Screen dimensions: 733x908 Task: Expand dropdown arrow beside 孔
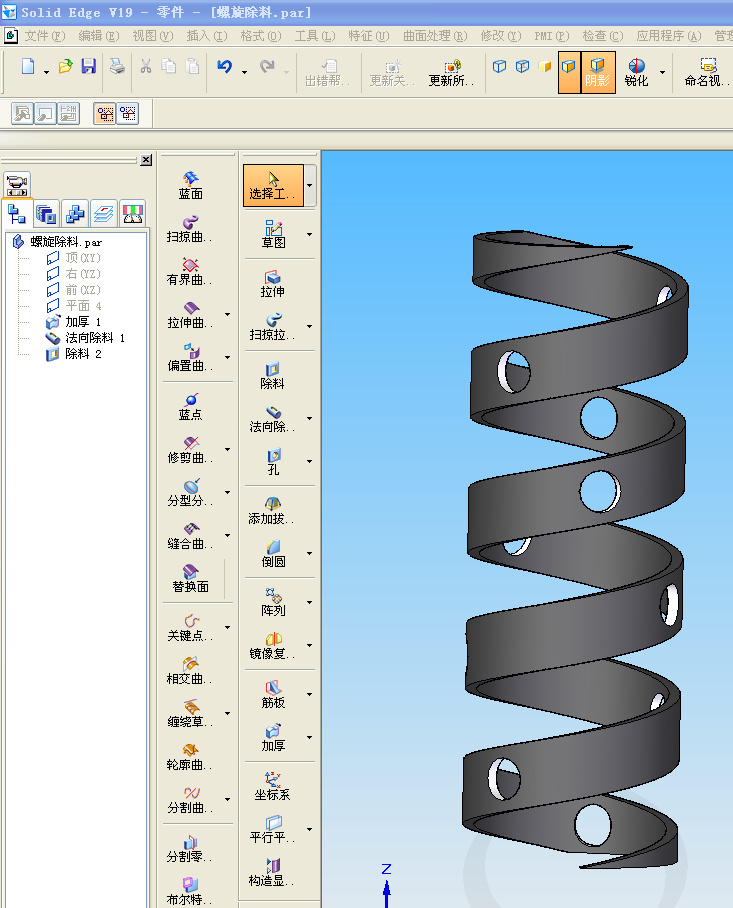click(x=309, y=462)
